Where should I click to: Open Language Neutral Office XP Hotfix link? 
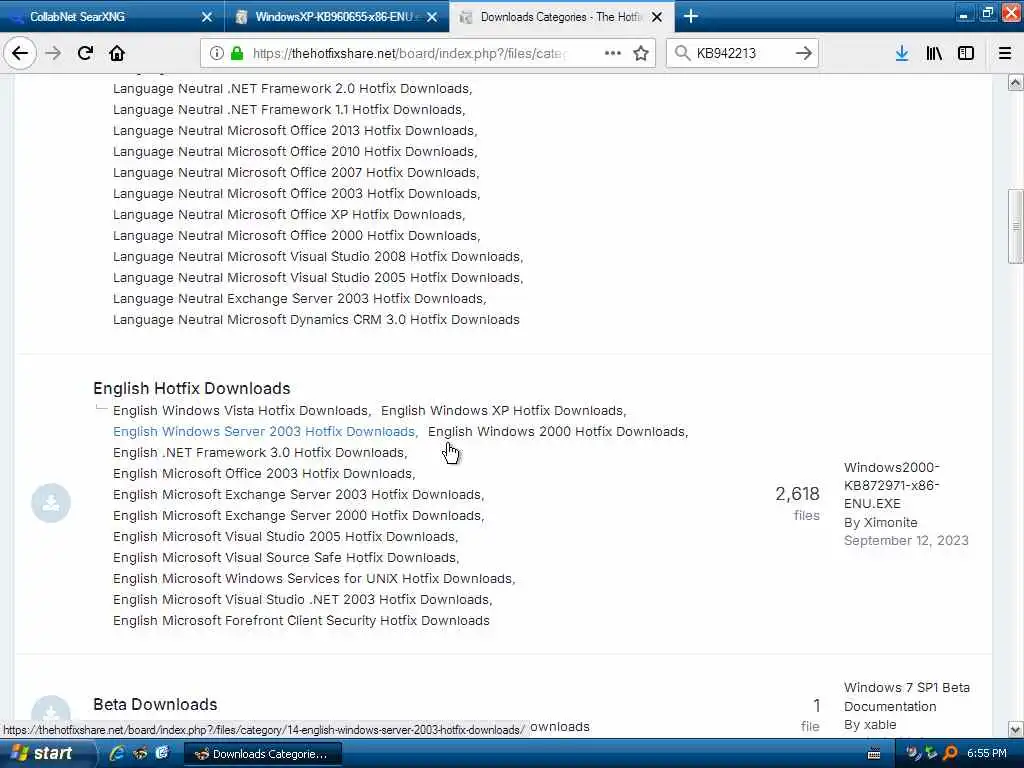point(287,214)
